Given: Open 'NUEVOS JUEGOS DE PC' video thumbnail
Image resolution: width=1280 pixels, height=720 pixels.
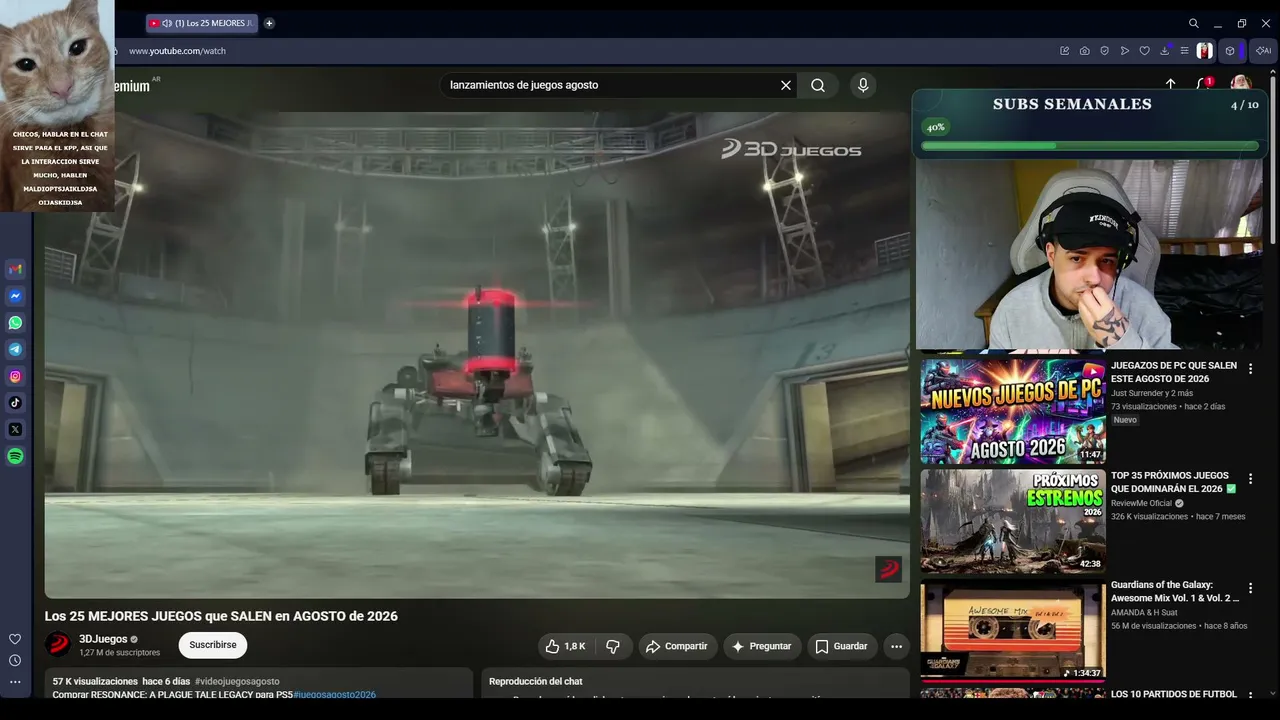Looking at the screenshot, I should tap(1013, 411).
